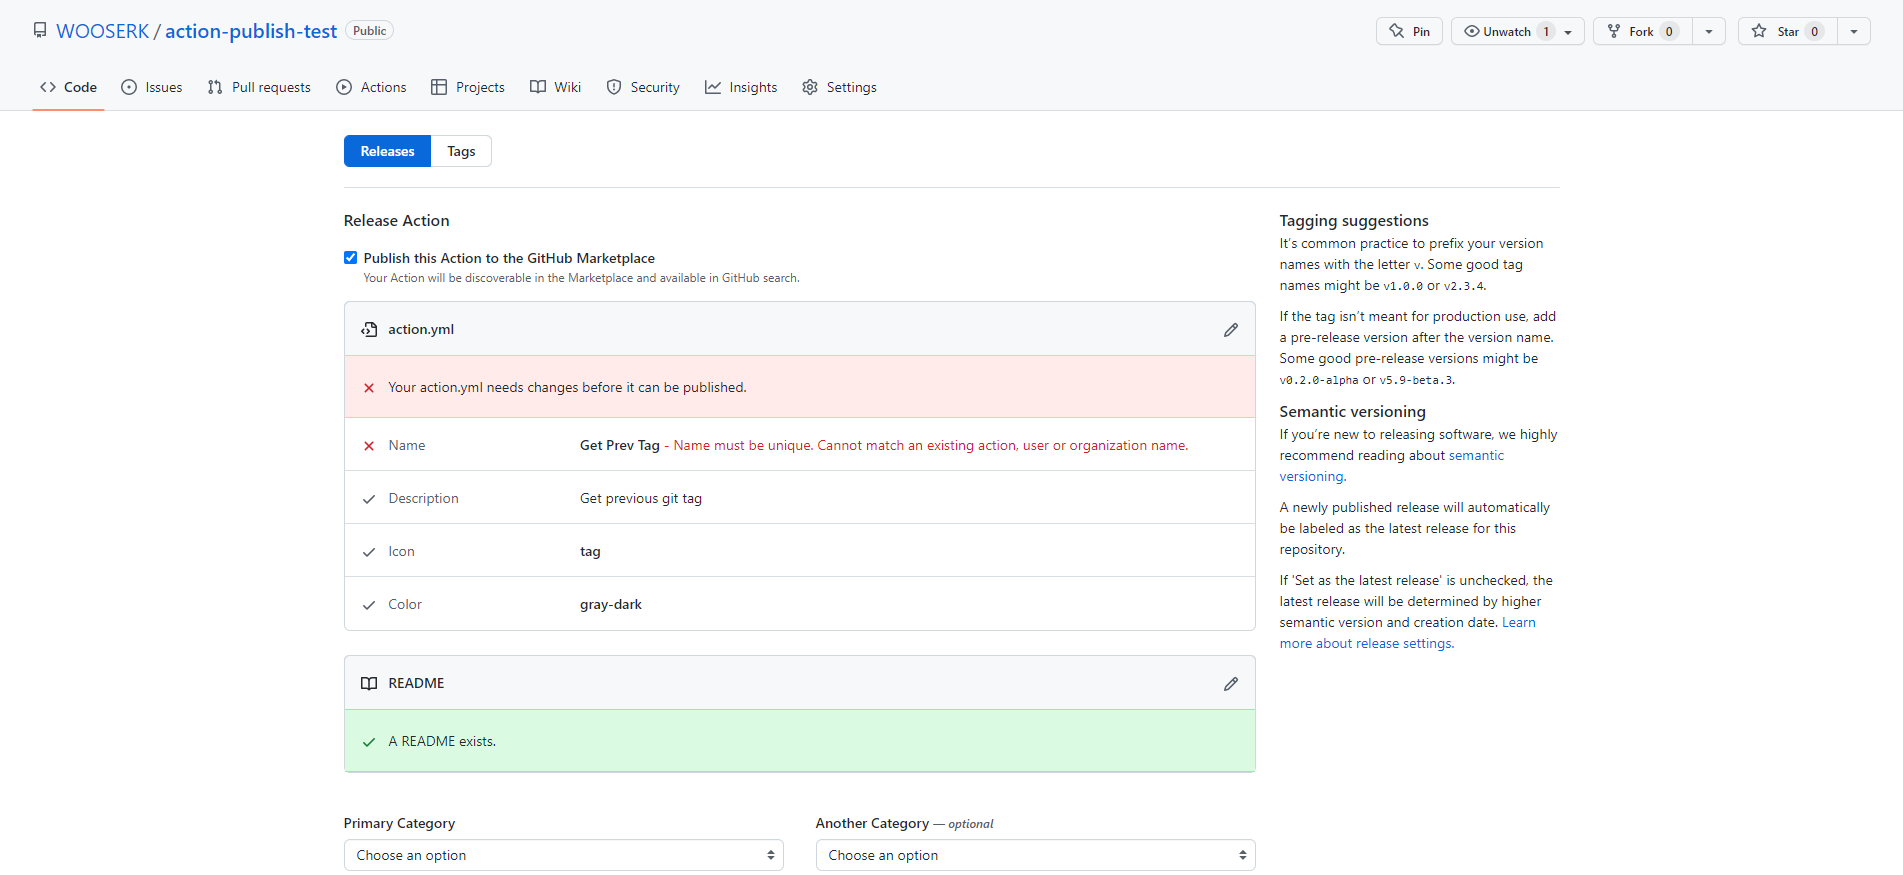Click the star icon
This screenshot has width=1903, height=875.
(x=1759, y=31)
